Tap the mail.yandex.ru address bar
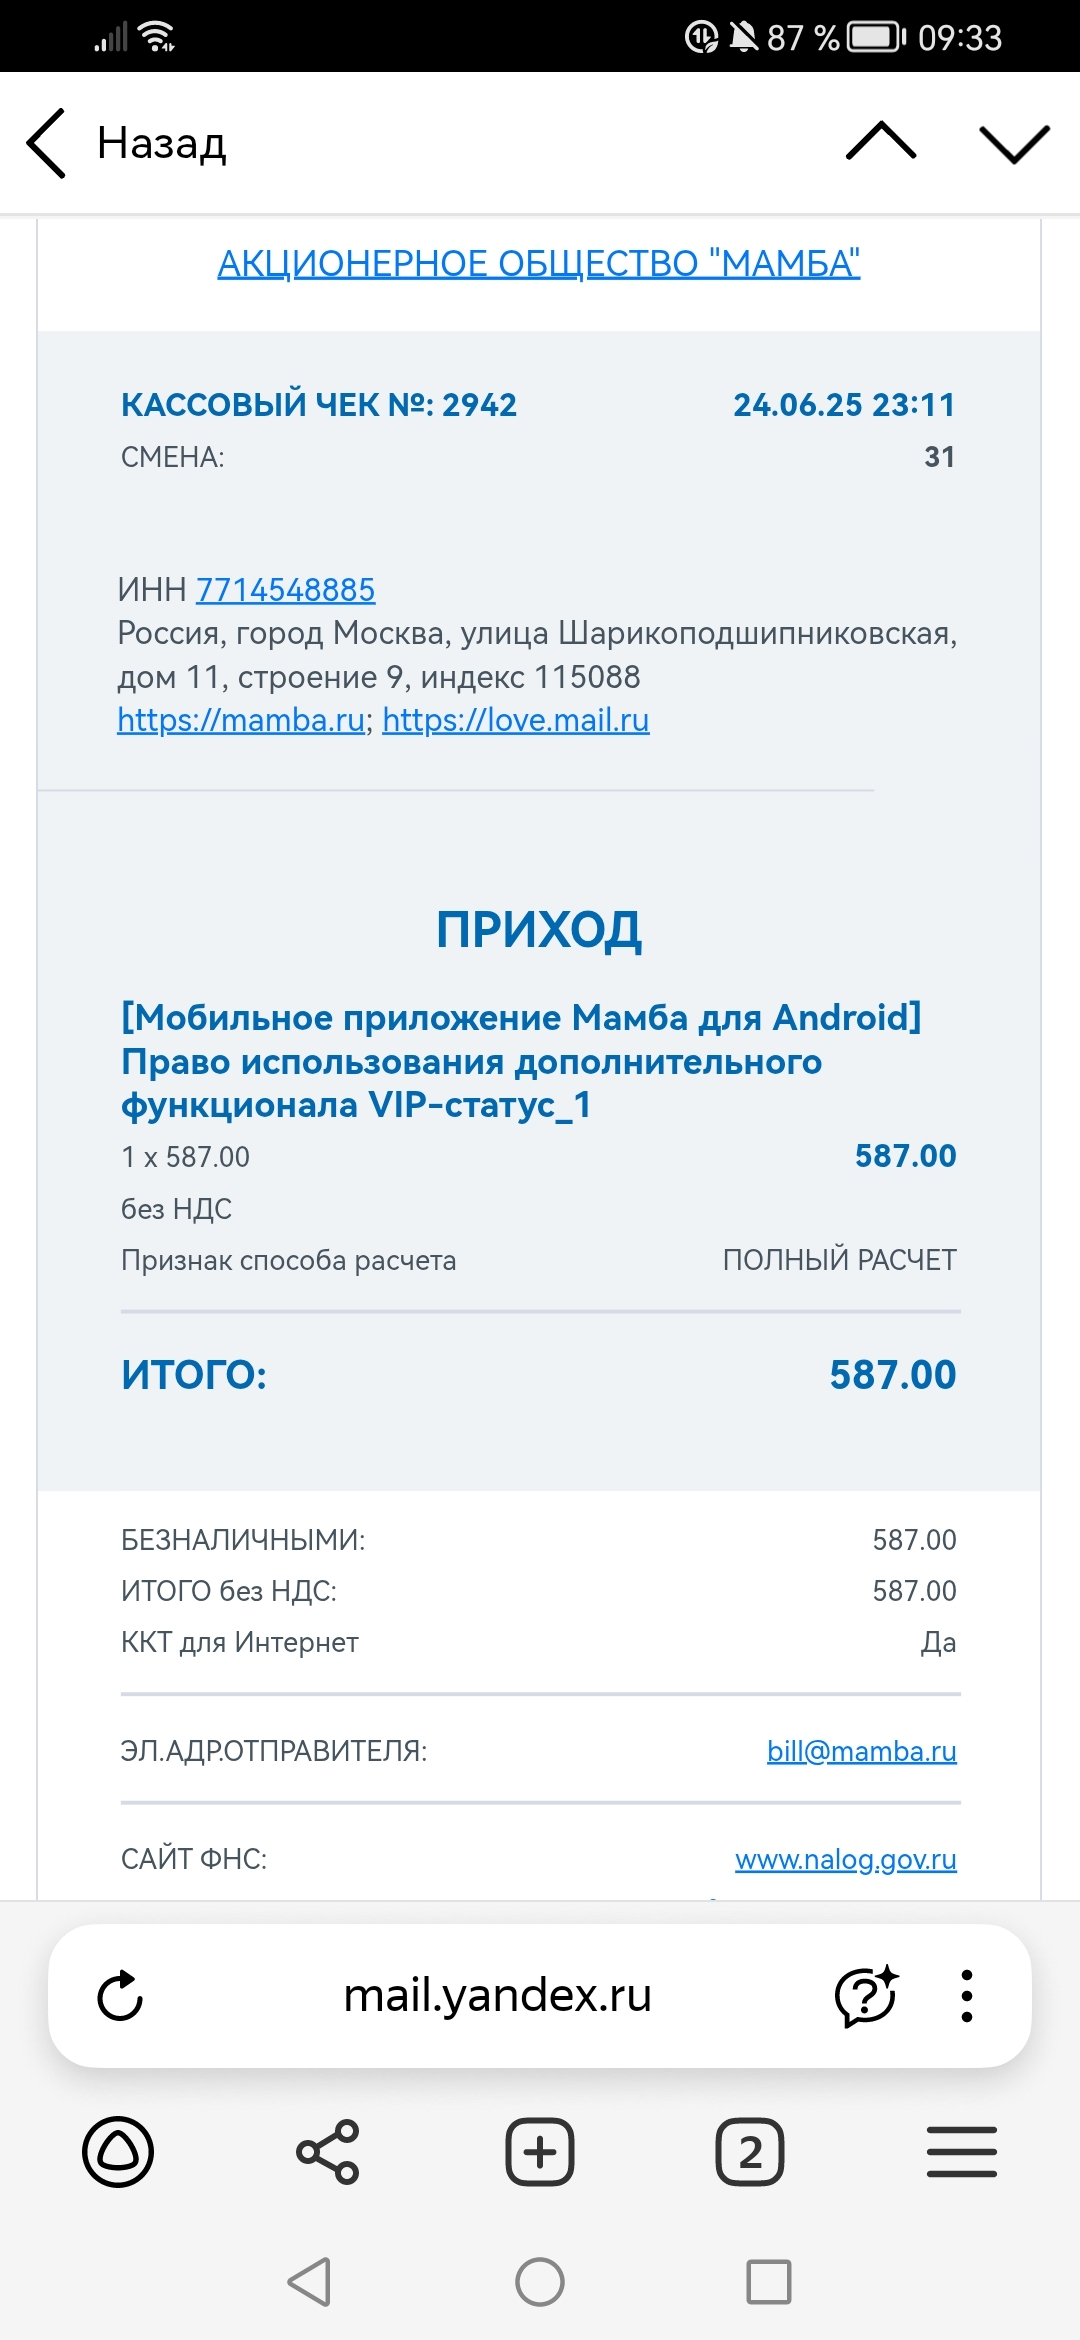Image resolution: width=1080 pixels, height=2340 pixels. (x=497, y=1996)
